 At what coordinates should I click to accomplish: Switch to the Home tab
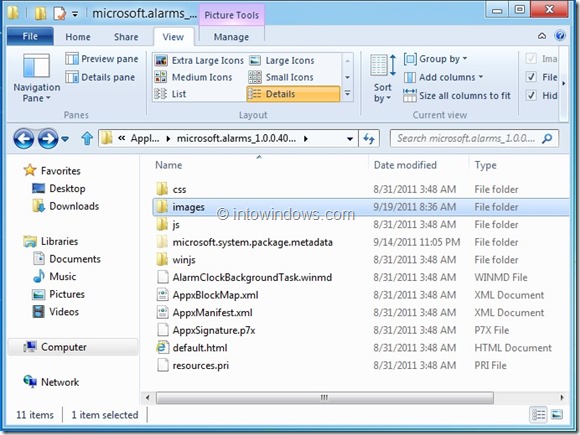78,37
